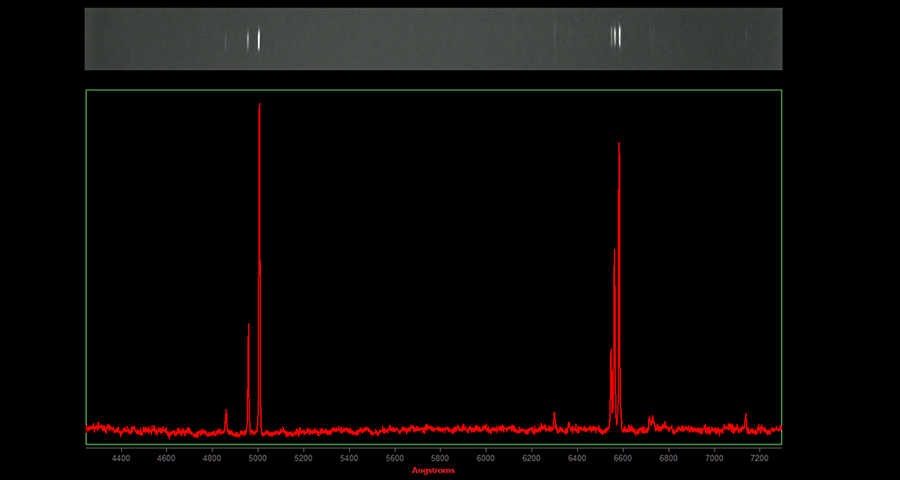
Task: Select the 7200 wavelength tick label
Action: click(759, 458)
